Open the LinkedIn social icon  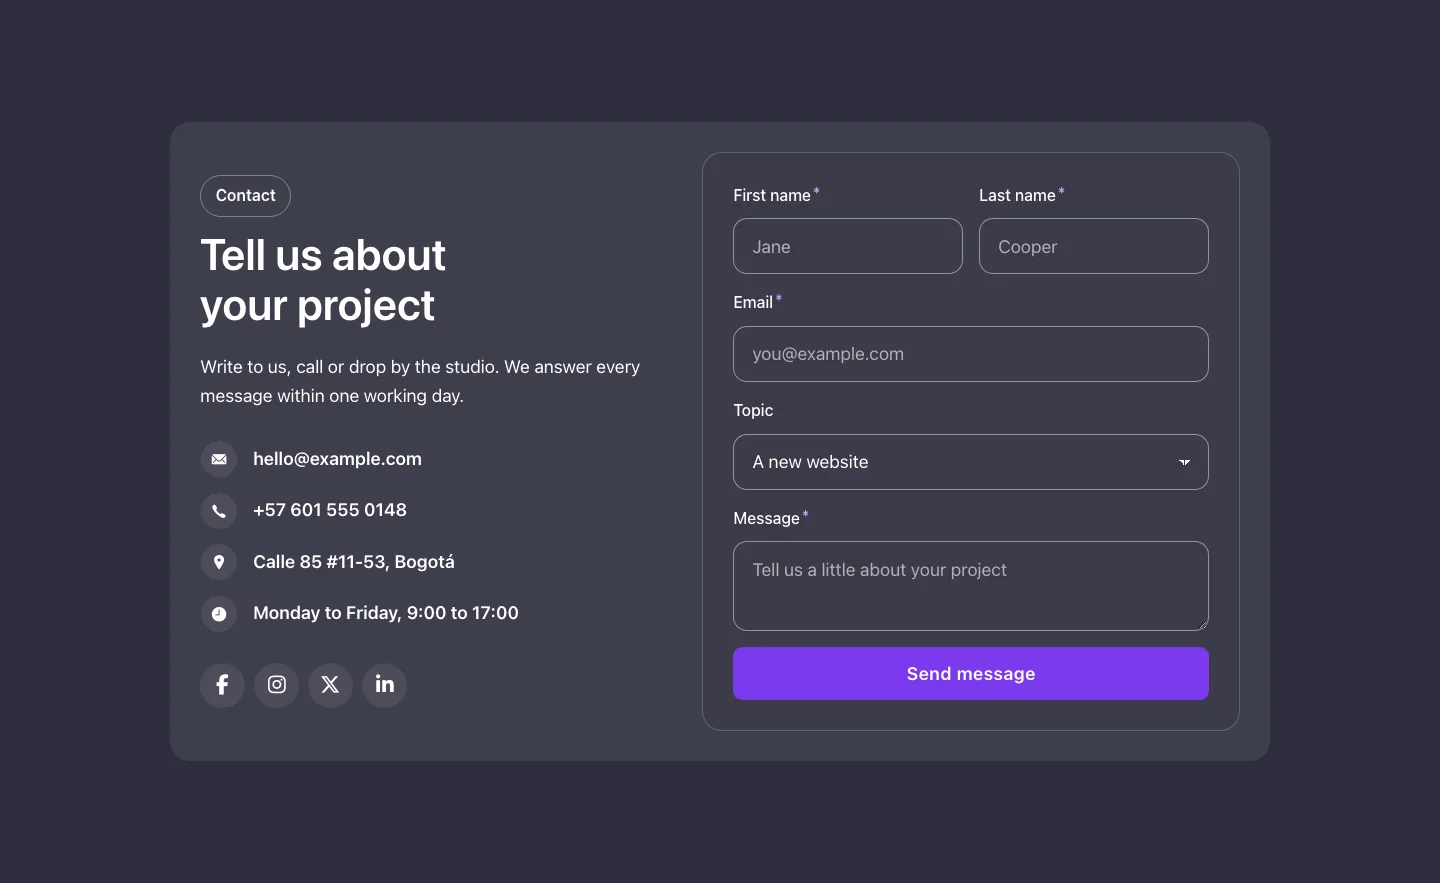384,685
